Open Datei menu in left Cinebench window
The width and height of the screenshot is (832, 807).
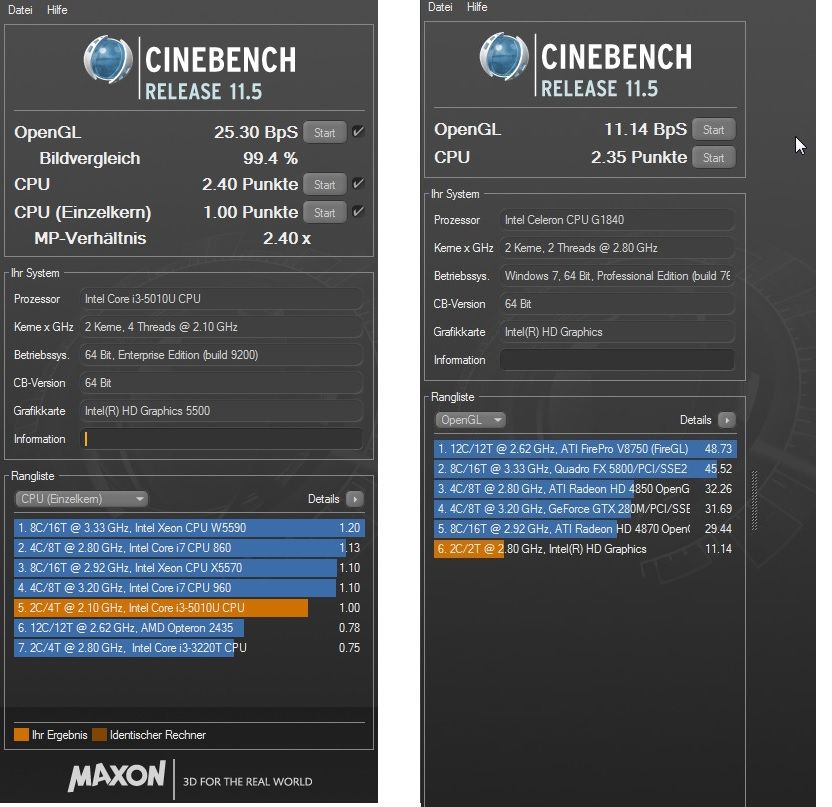[20, 10]
